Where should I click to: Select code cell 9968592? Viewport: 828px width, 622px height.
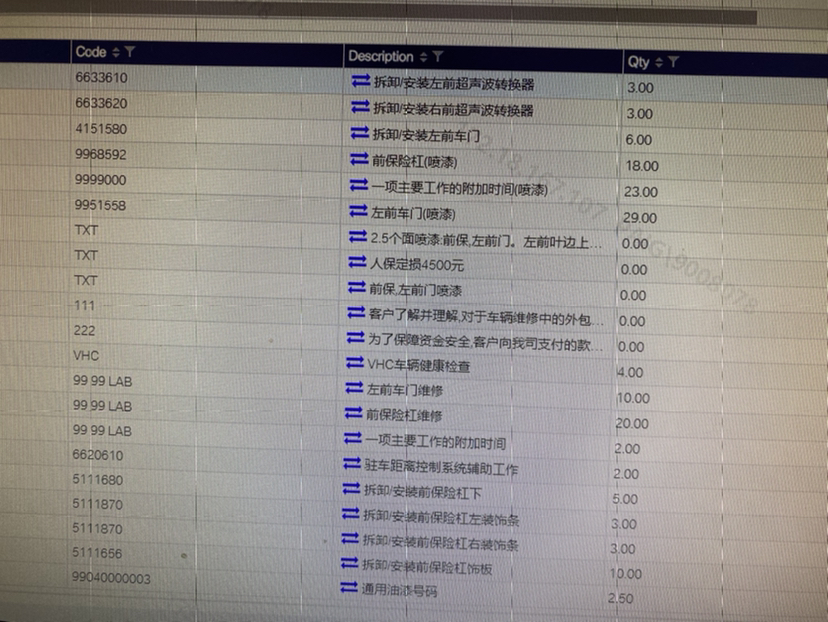(x=100, y=154)
